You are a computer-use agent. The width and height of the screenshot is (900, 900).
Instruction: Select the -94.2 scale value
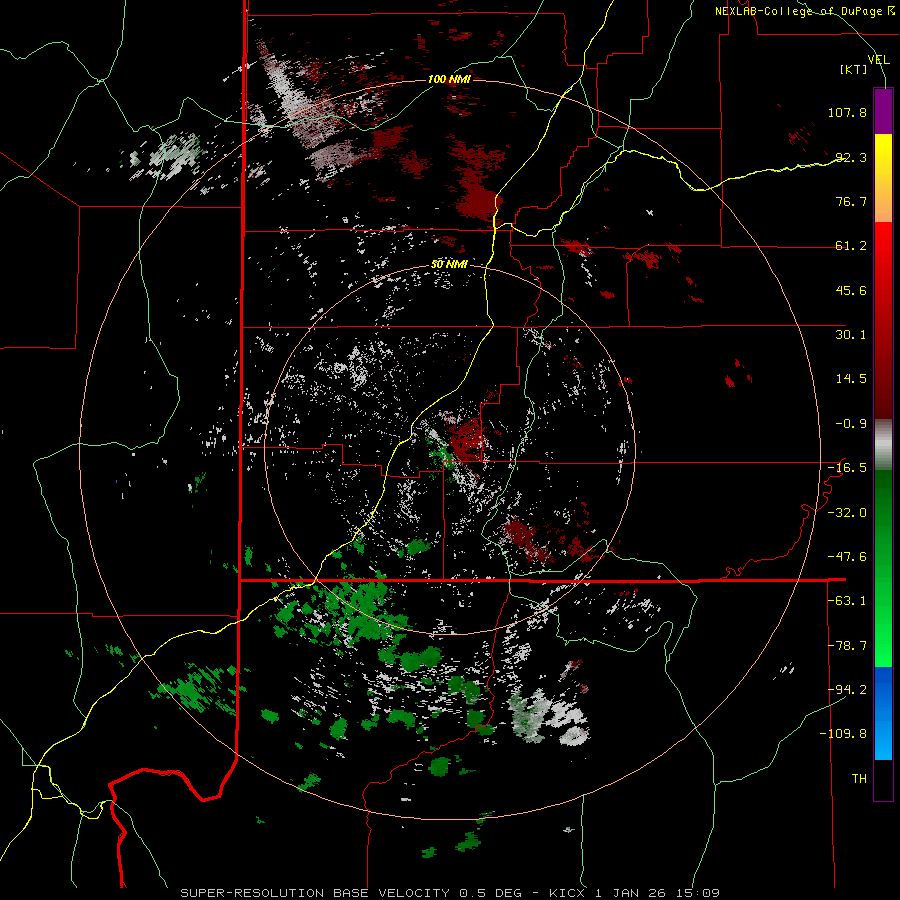(847, 690)
